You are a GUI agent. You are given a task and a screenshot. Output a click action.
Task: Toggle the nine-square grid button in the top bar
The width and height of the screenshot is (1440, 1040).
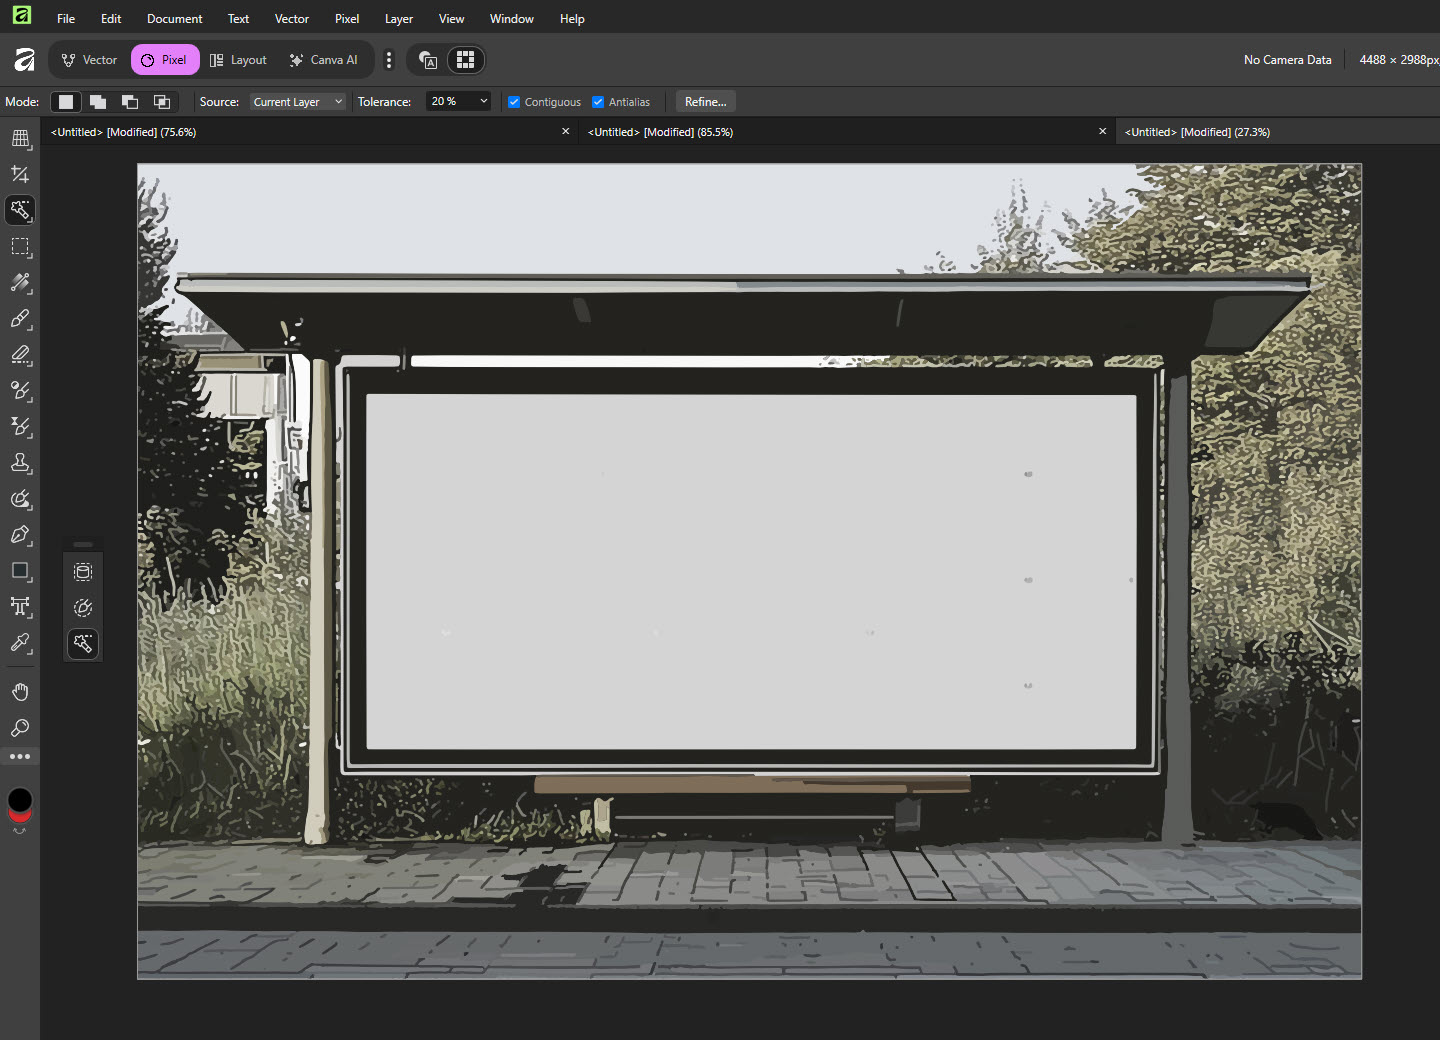[x=465, y=60]
